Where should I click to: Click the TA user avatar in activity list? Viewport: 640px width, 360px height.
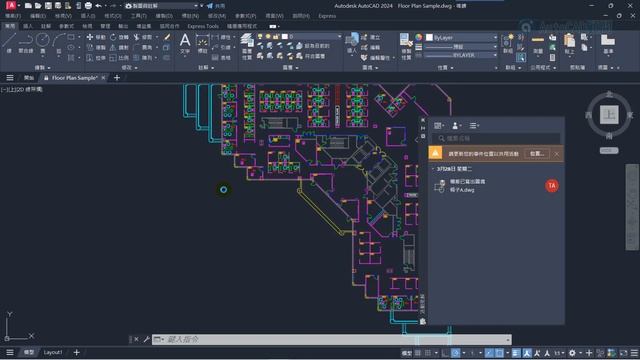pos(552,186)
